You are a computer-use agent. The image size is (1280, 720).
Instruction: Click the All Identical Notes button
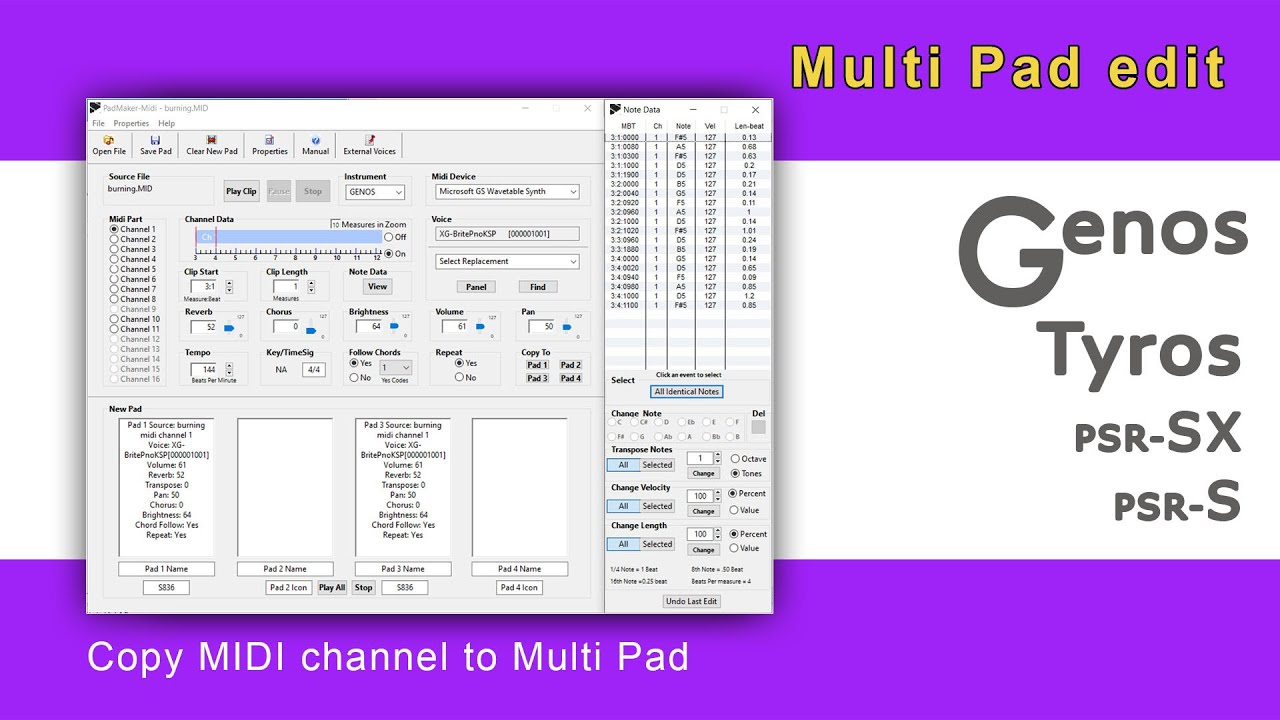click(x=686, y=392)
